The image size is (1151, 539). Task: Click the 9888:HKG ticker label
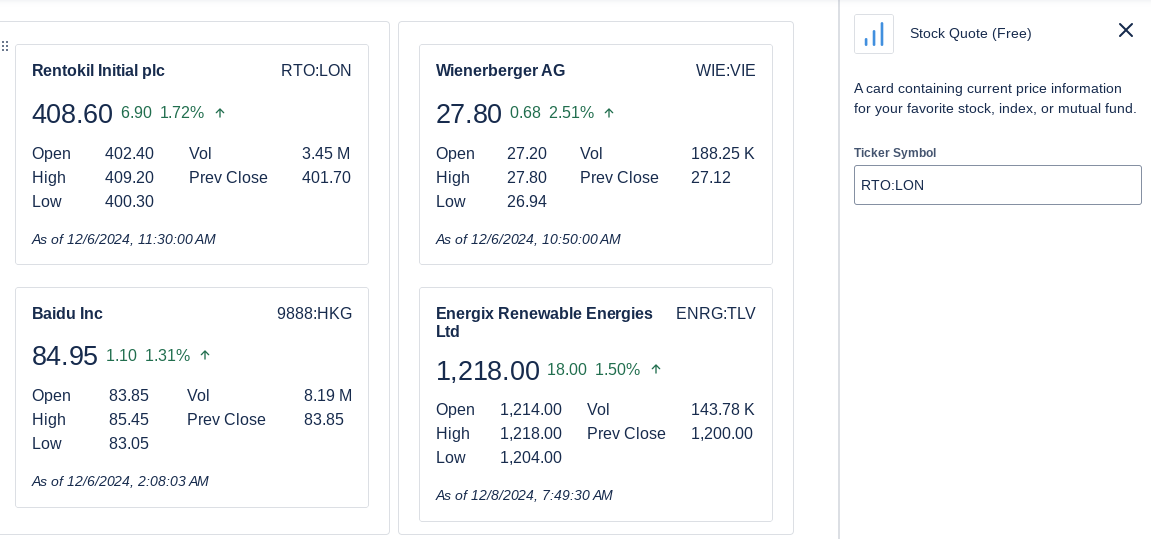point(314,314)
